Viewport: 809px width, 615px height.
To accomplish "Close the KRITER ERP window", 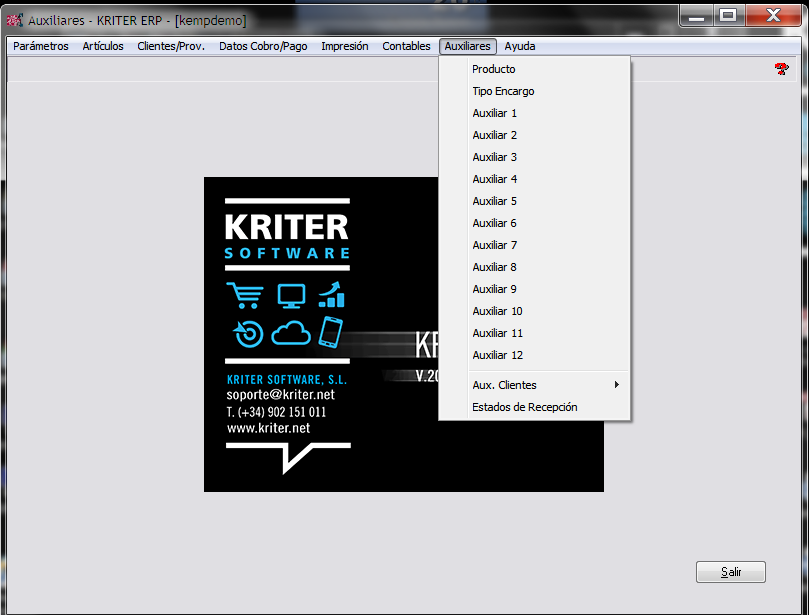I will tap(772, 15).
